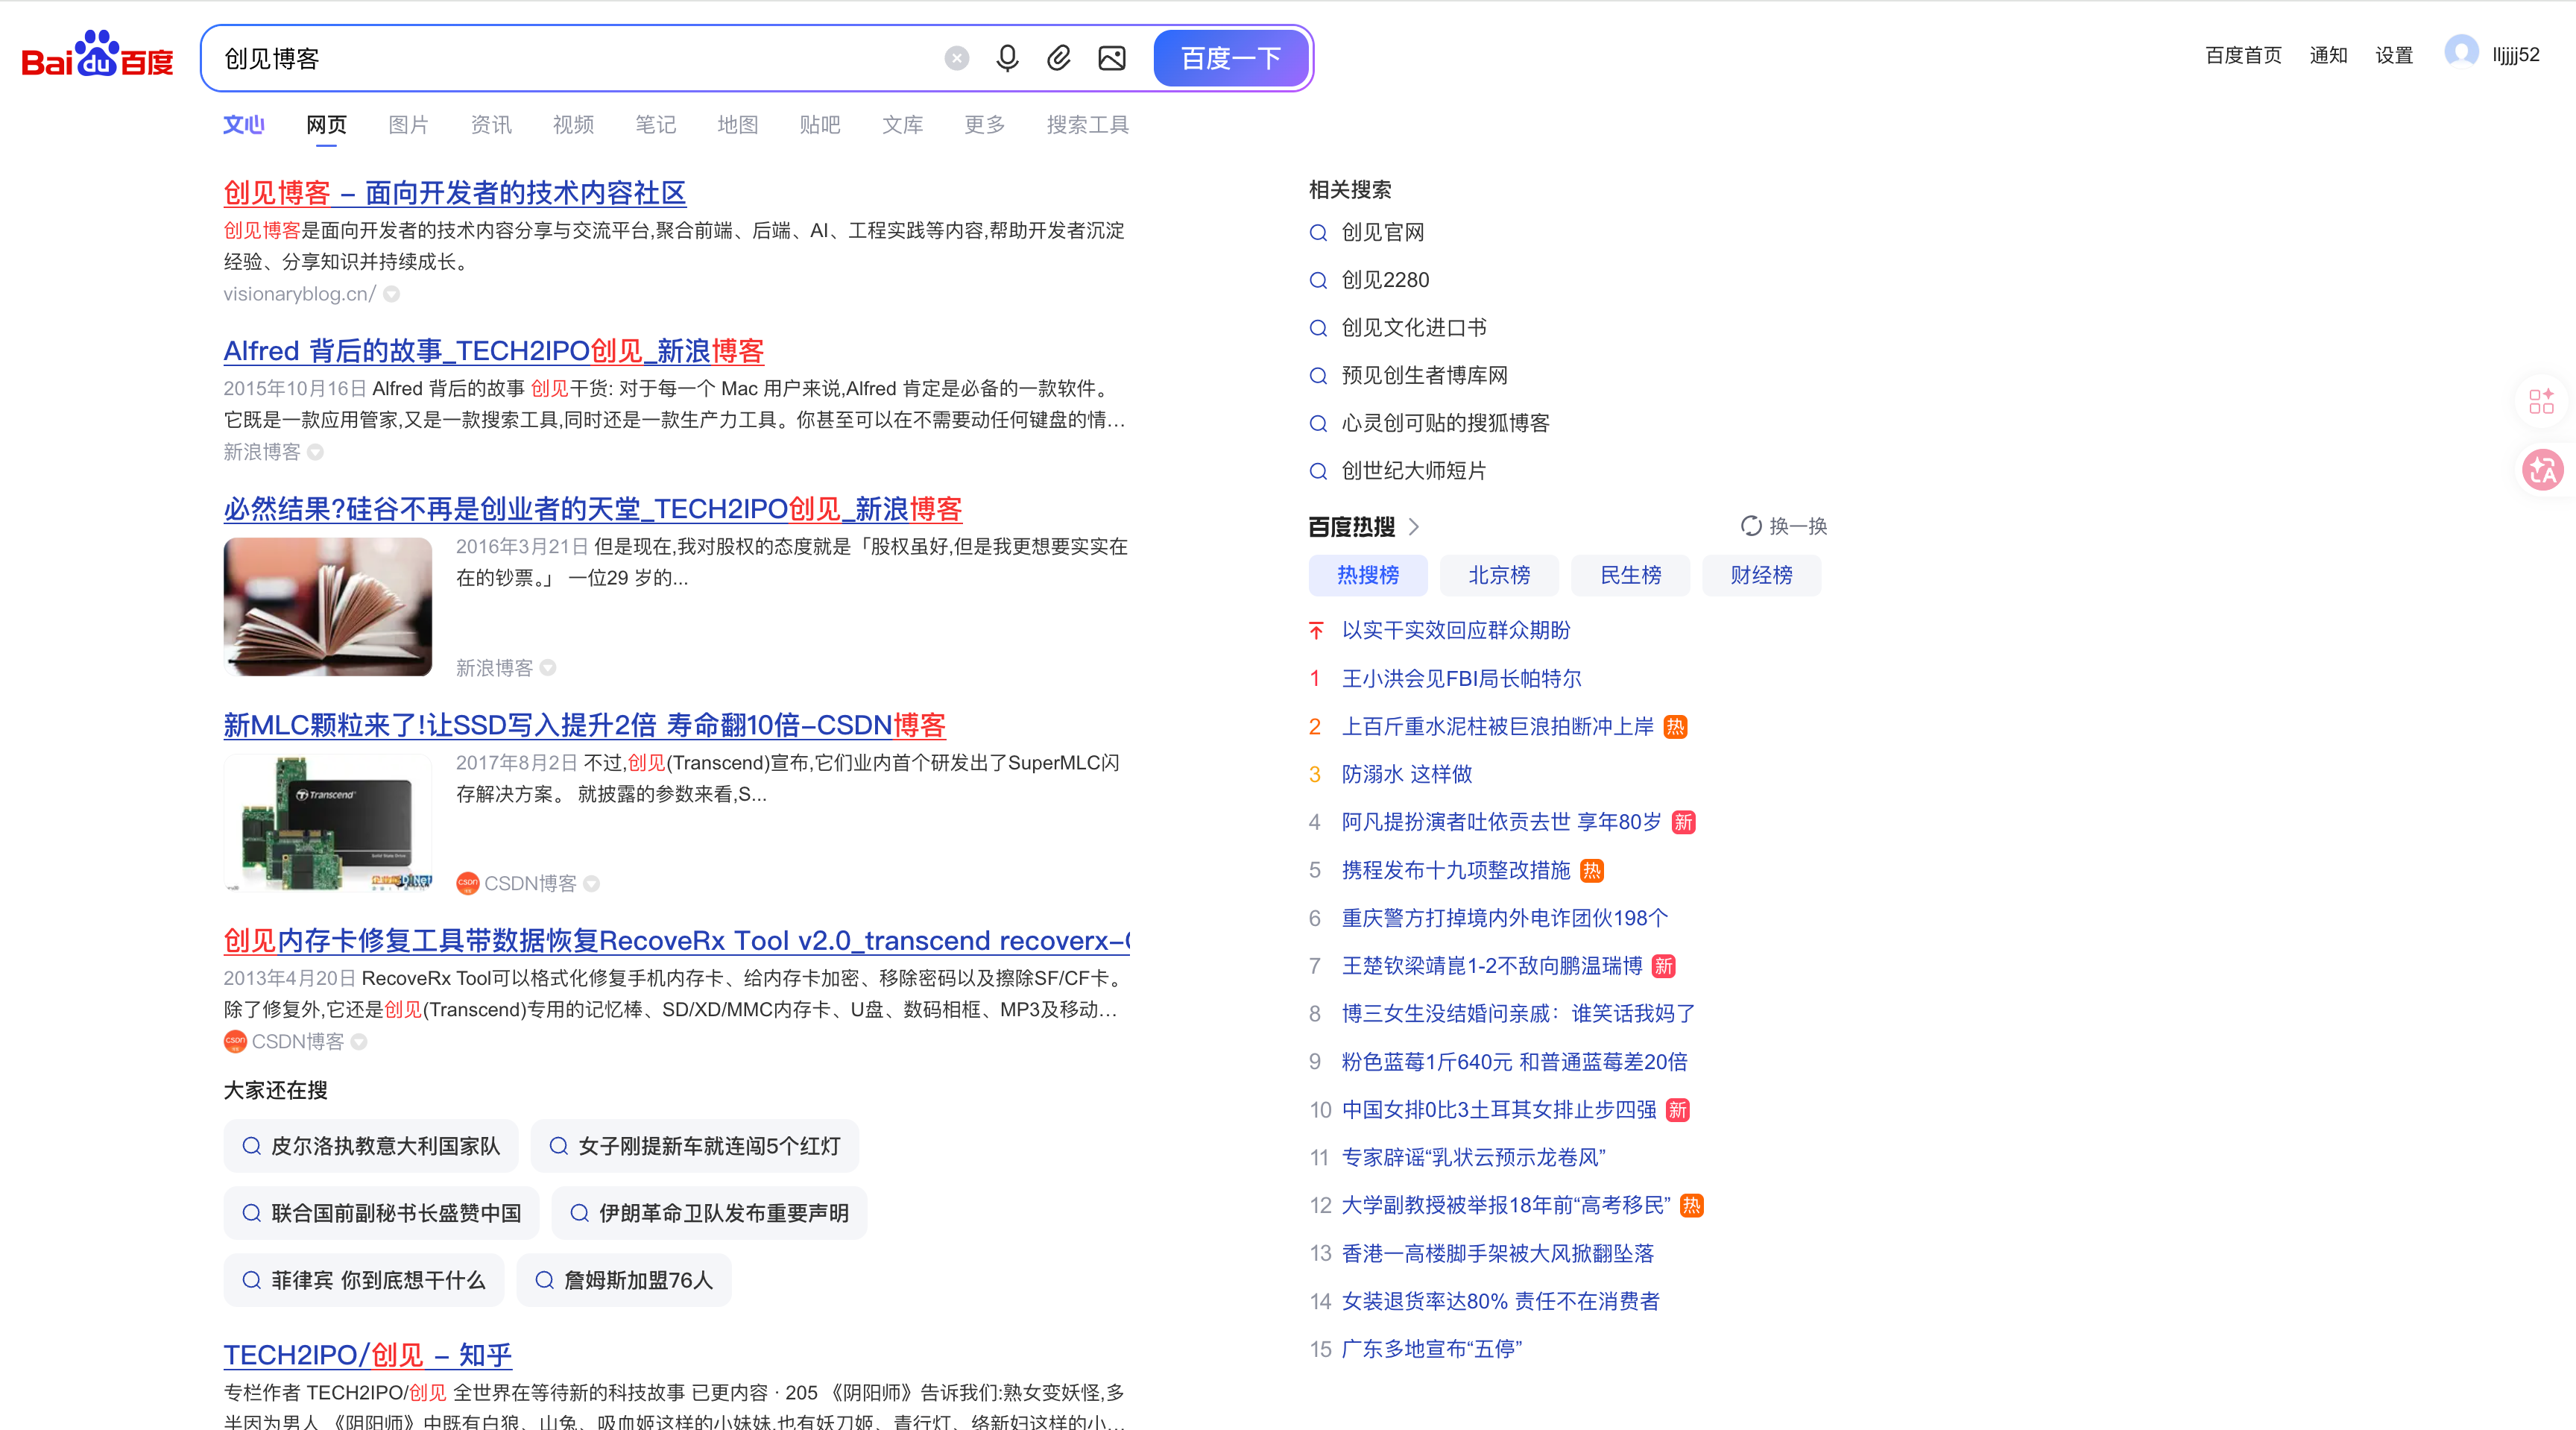Image resolution: width=2576 pixels, height=1430 pixels.
Task: Select the 热搜榜 tab
Action: [1368, 575]
